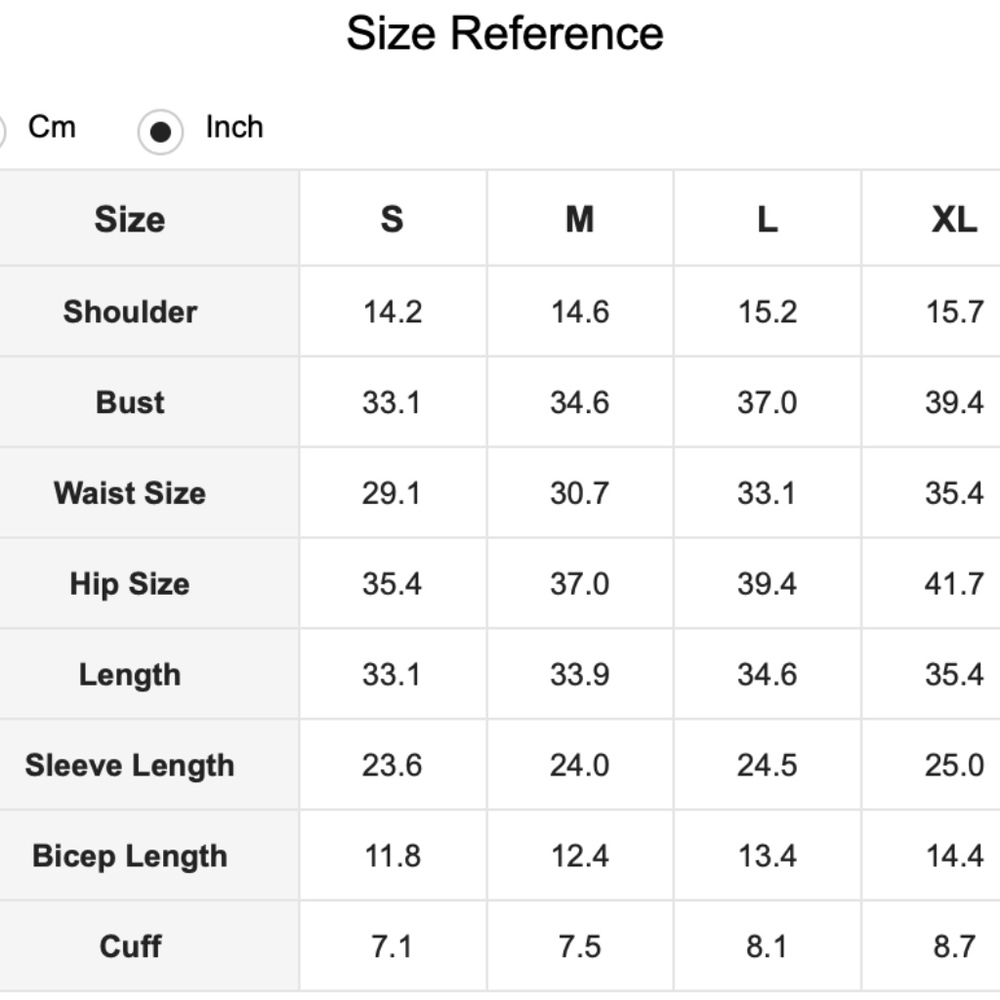Viewport: 1000px width, 1000px height.
Task: Select the Cm unit radio button
Action: click(1, 132)
